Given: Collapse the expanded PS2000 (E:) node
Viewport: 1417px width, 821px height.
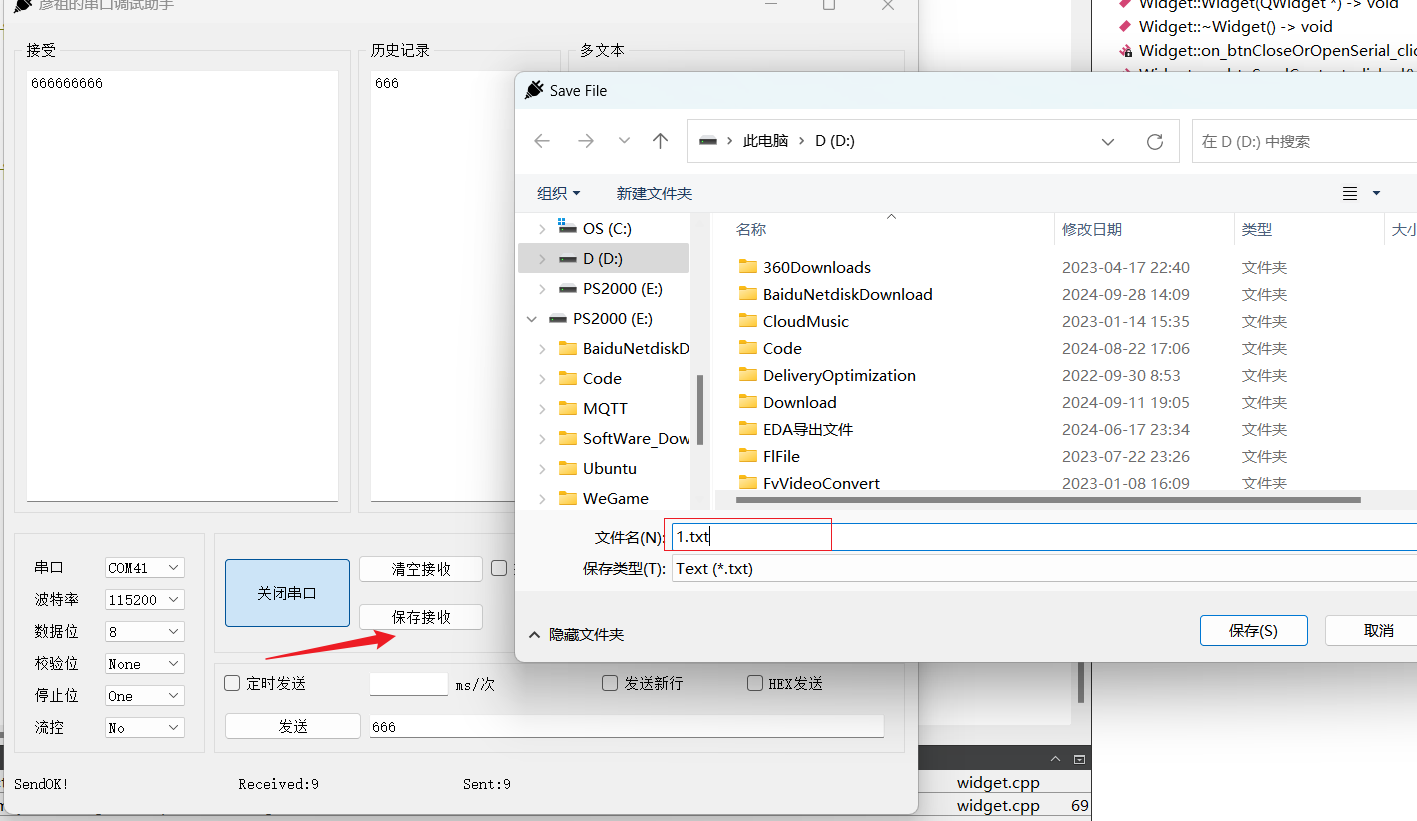Looking at the screenshot, I should click(532, 319).
